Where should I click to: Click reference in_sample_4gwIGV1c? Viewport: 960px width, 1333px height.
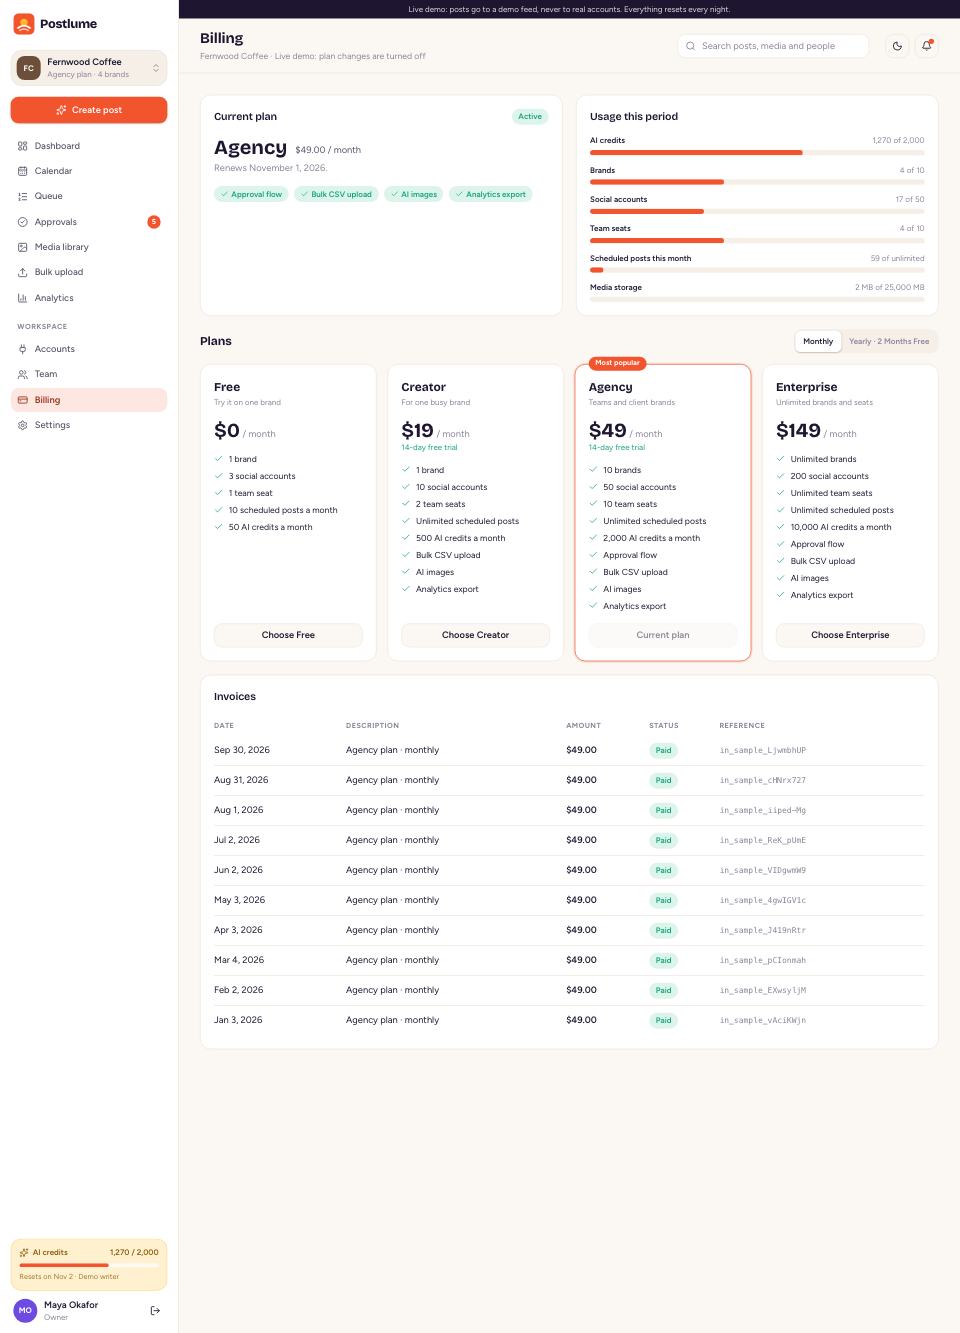pyautogui.click(x=763, y=900)
